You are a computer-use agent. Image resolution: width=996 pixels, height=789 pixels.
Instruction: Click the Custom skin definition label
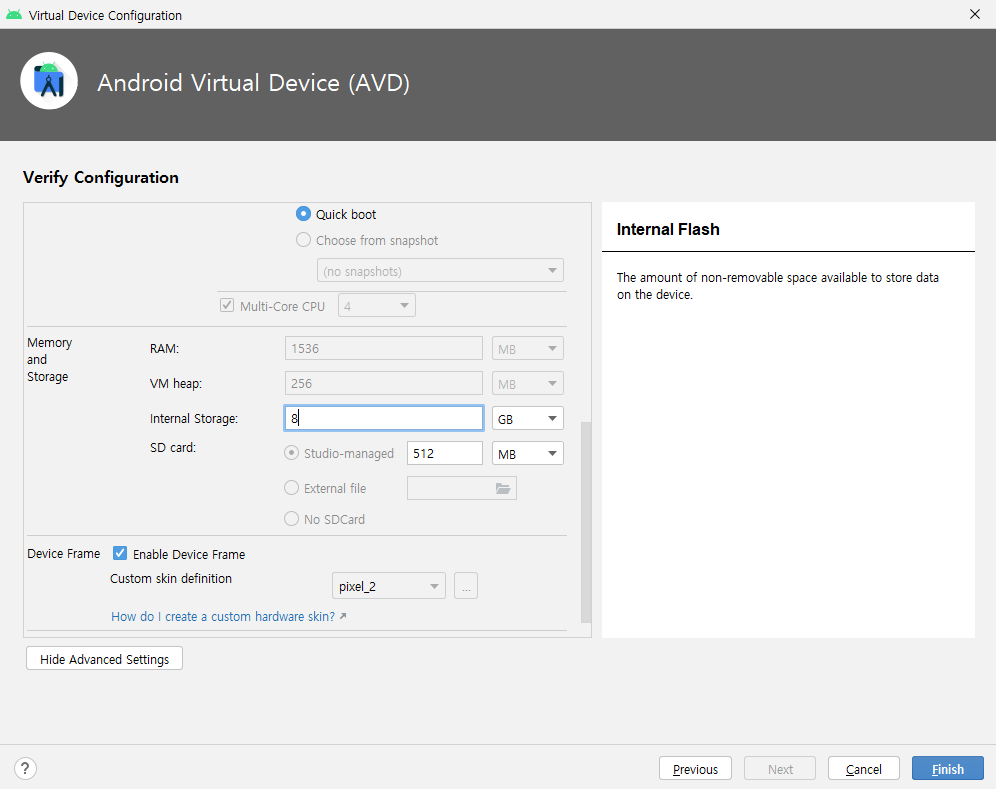(x=171, y=578)
